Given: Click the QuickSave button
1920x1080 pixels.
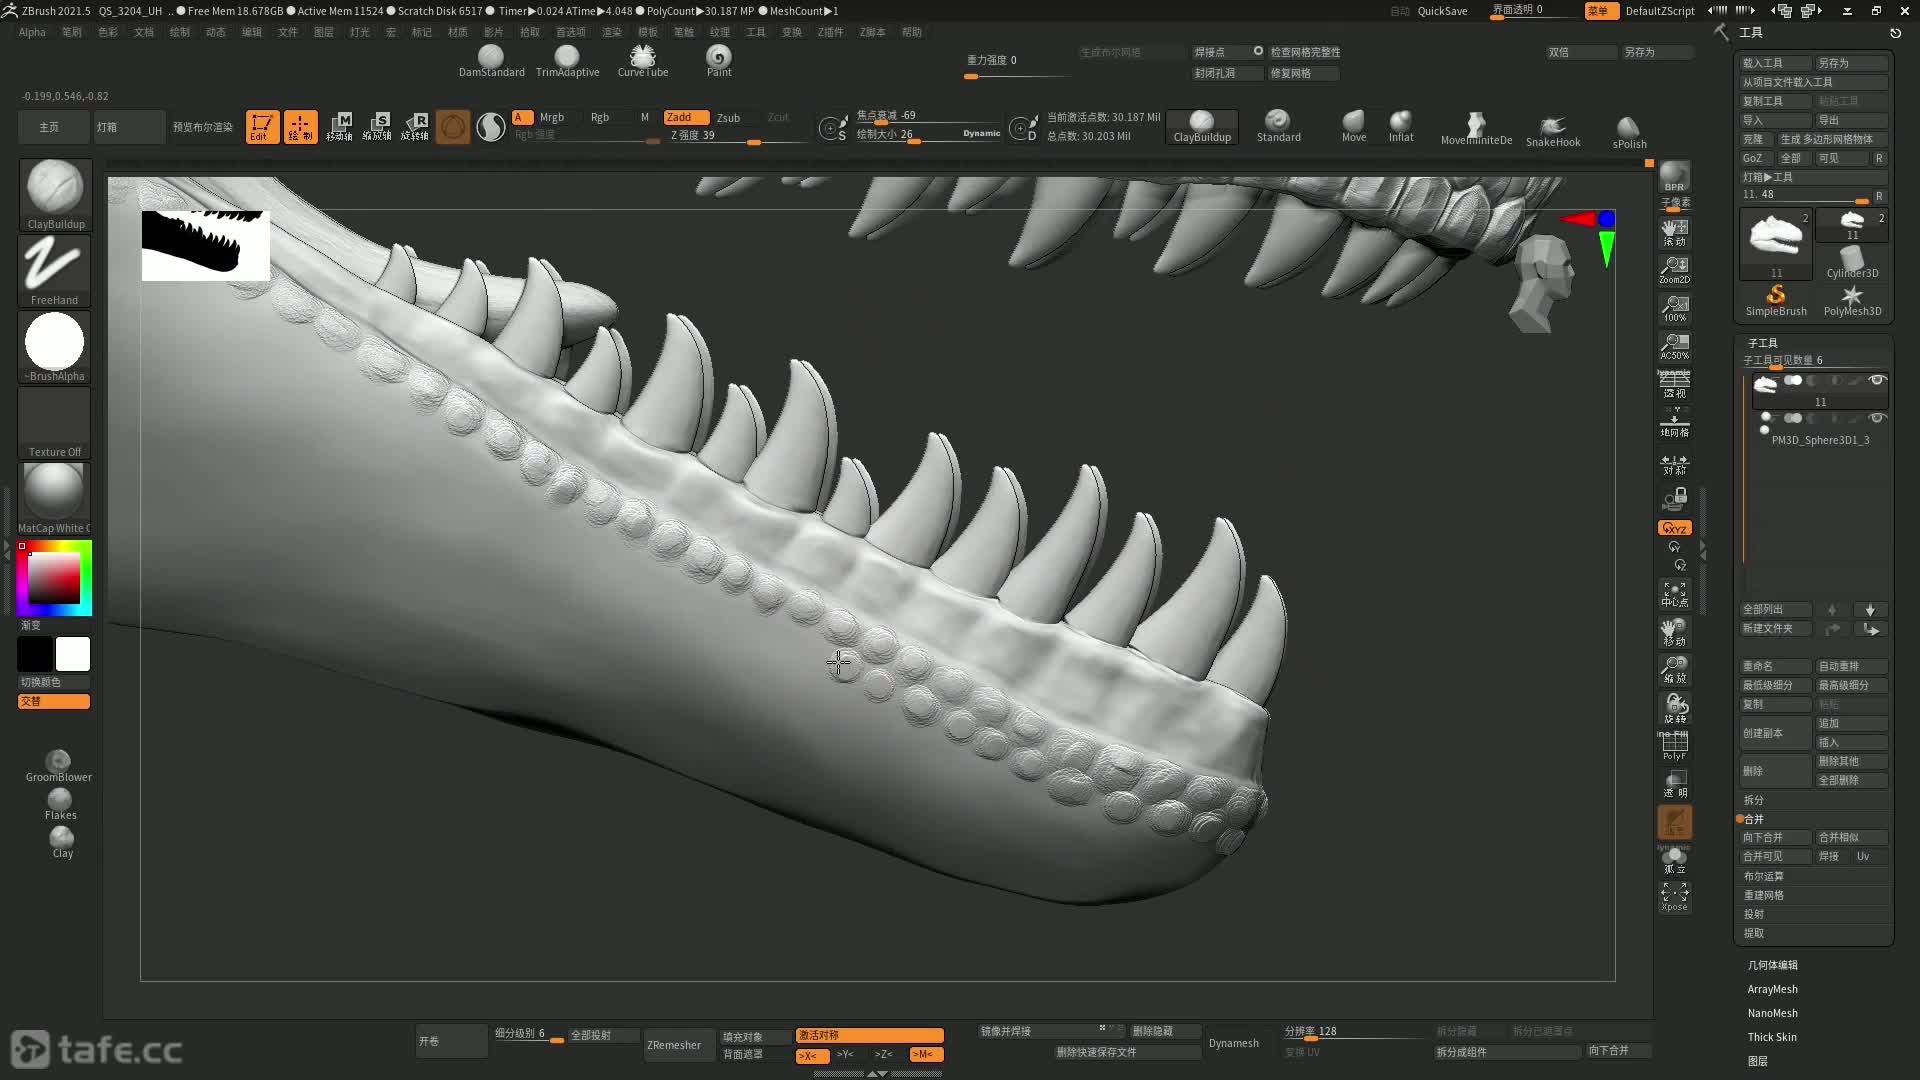Looking at the screenshot, I should [x=1442, y=11].
